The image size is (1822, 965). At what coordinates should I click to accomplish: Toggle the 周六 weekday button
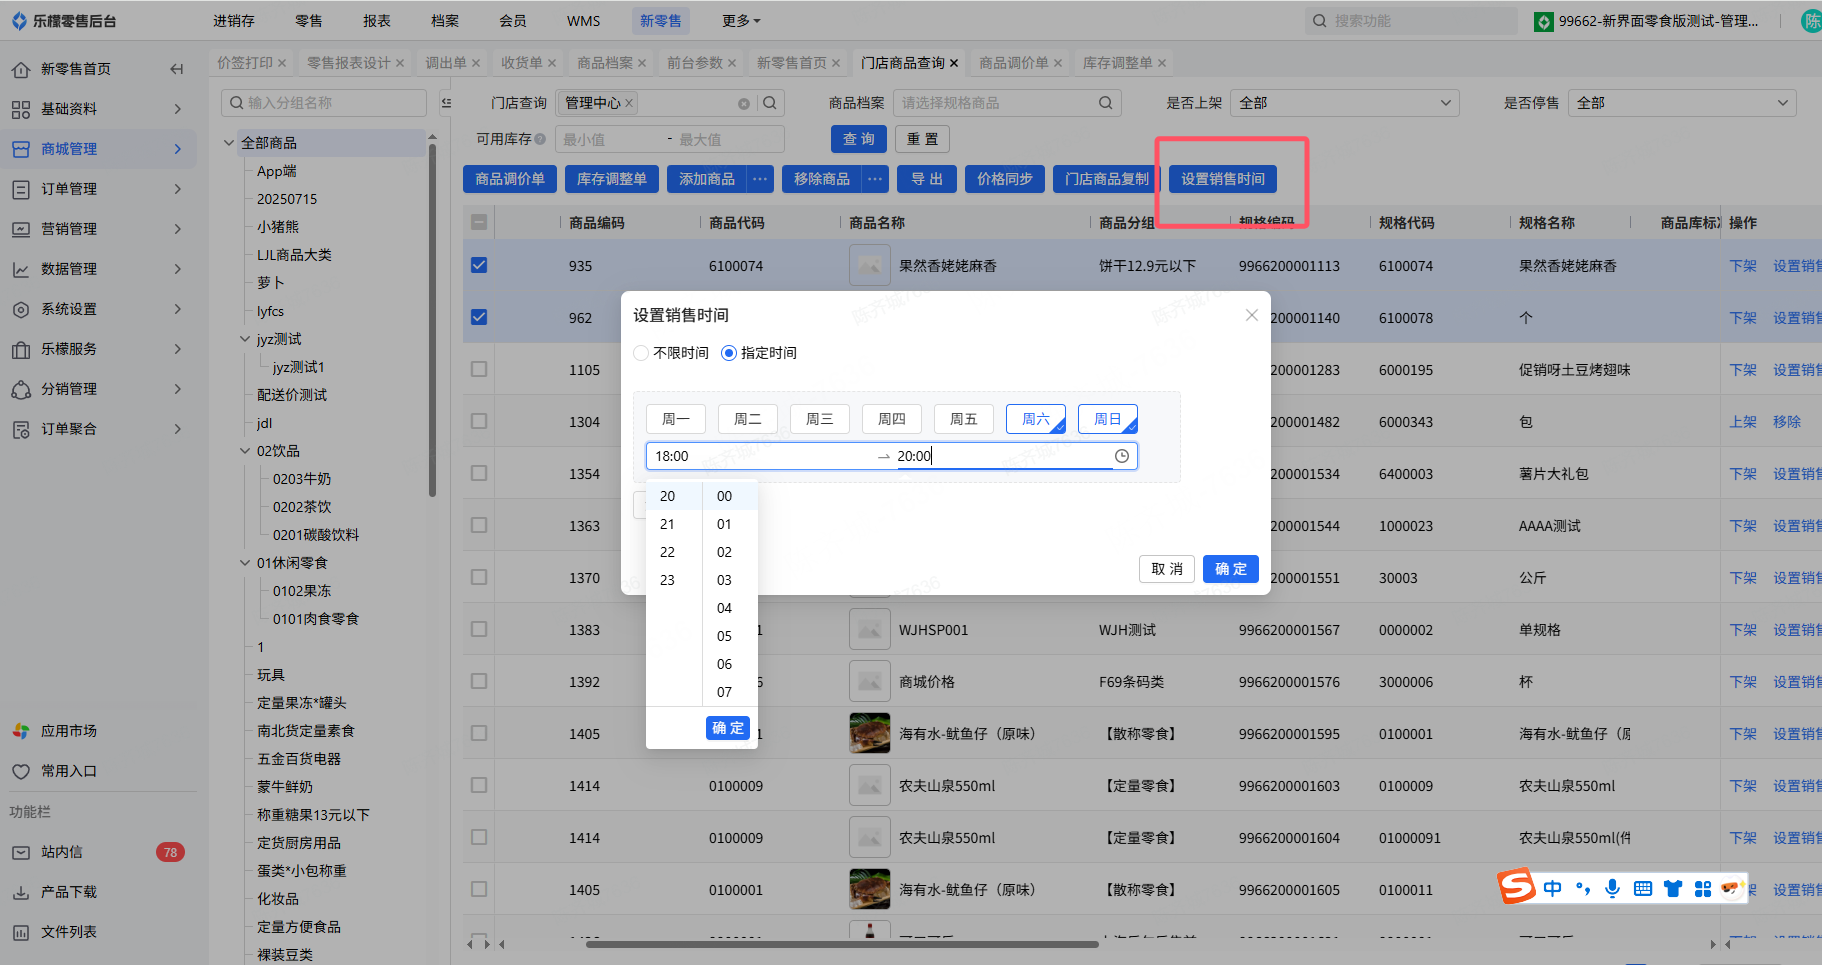tap(1036, 419)
